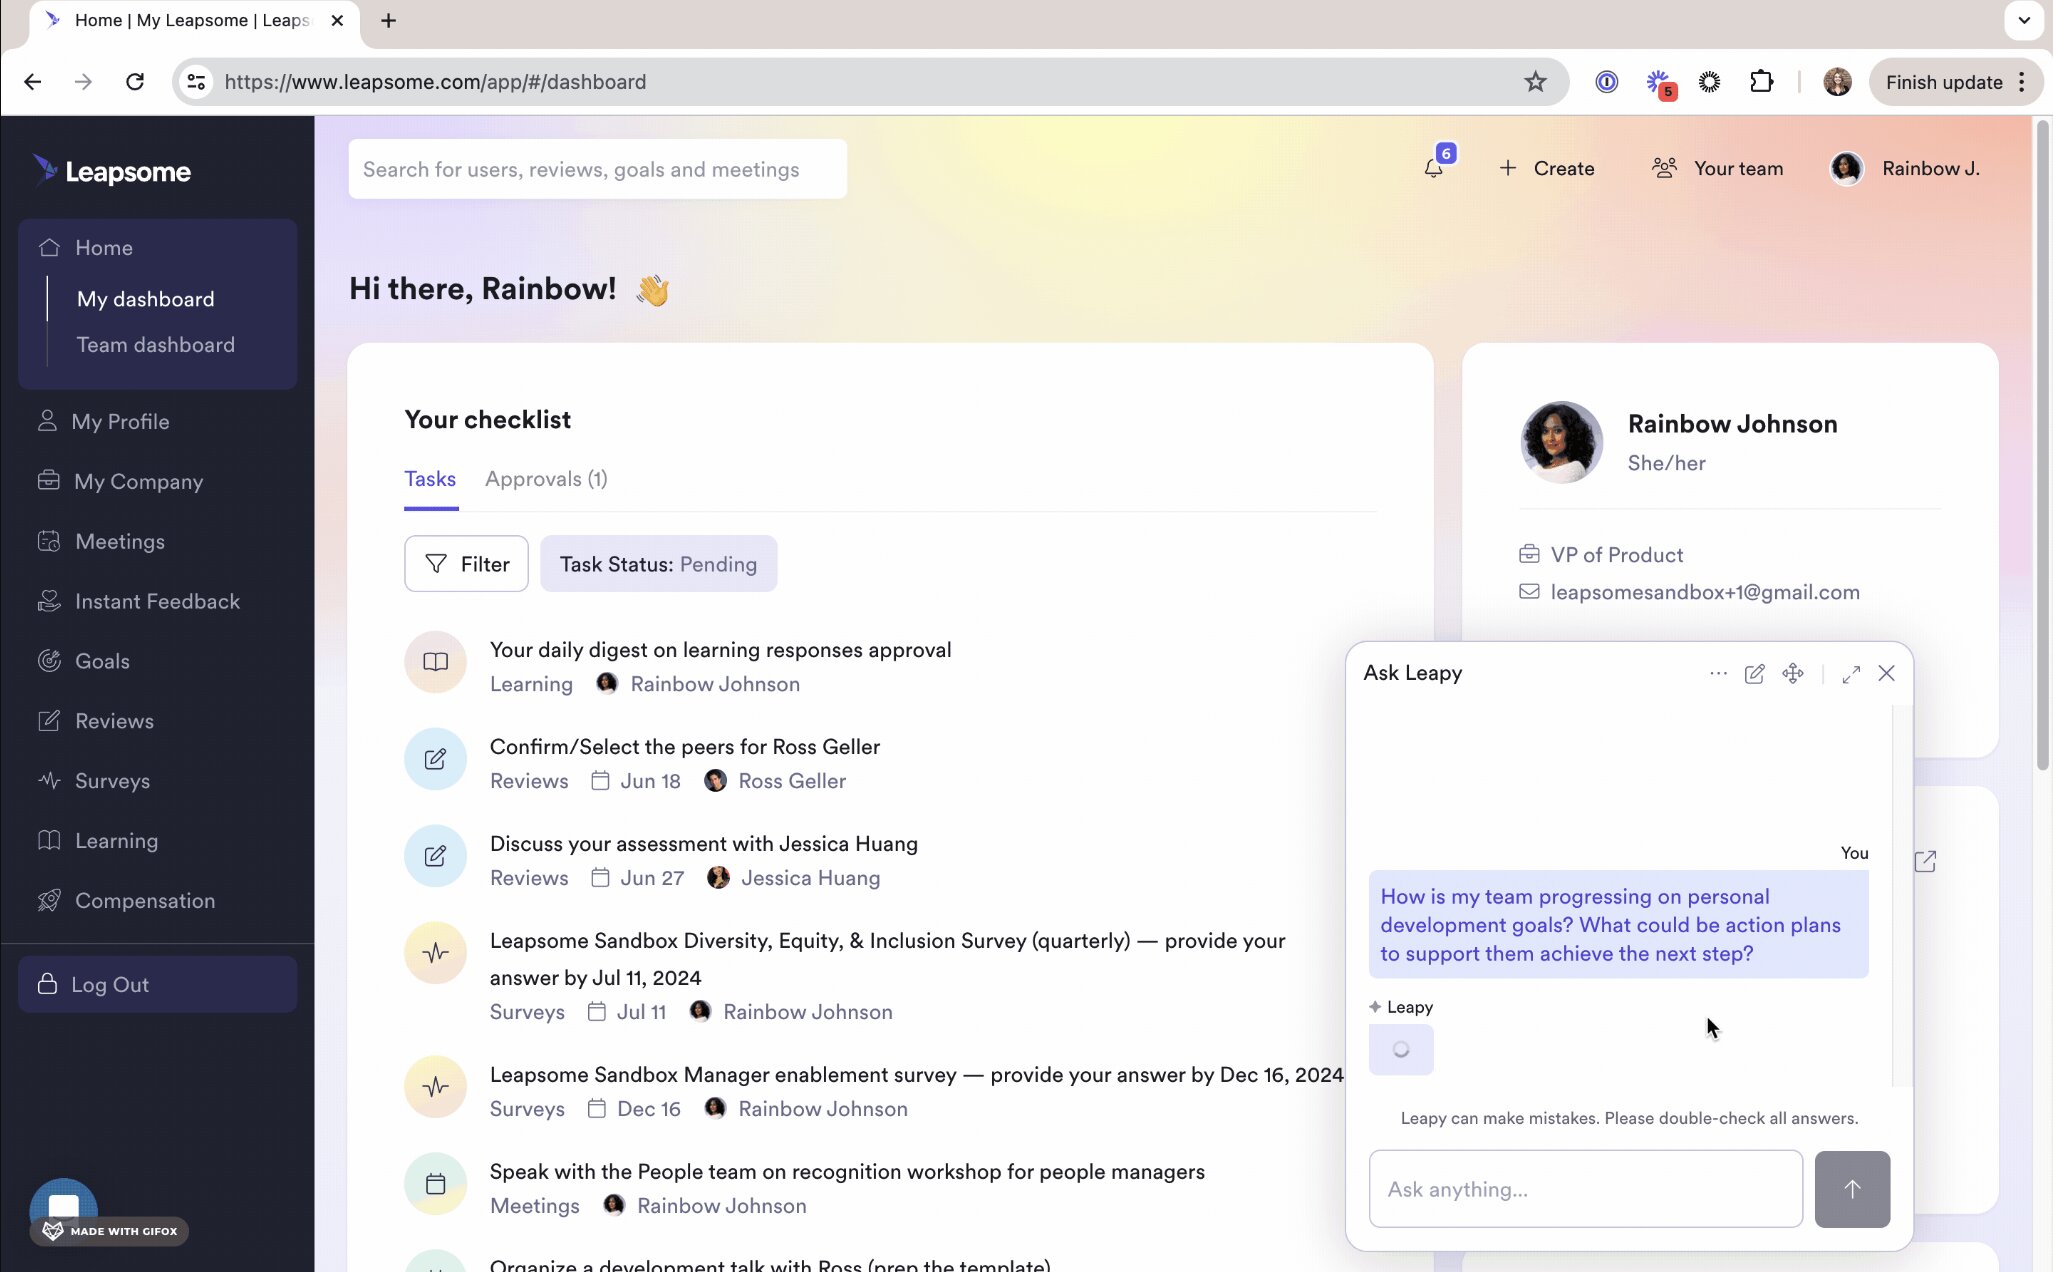Click the move icon in Ask Leapy header
This screenshot has height=1272, width=2053.
coord(1793,673)
